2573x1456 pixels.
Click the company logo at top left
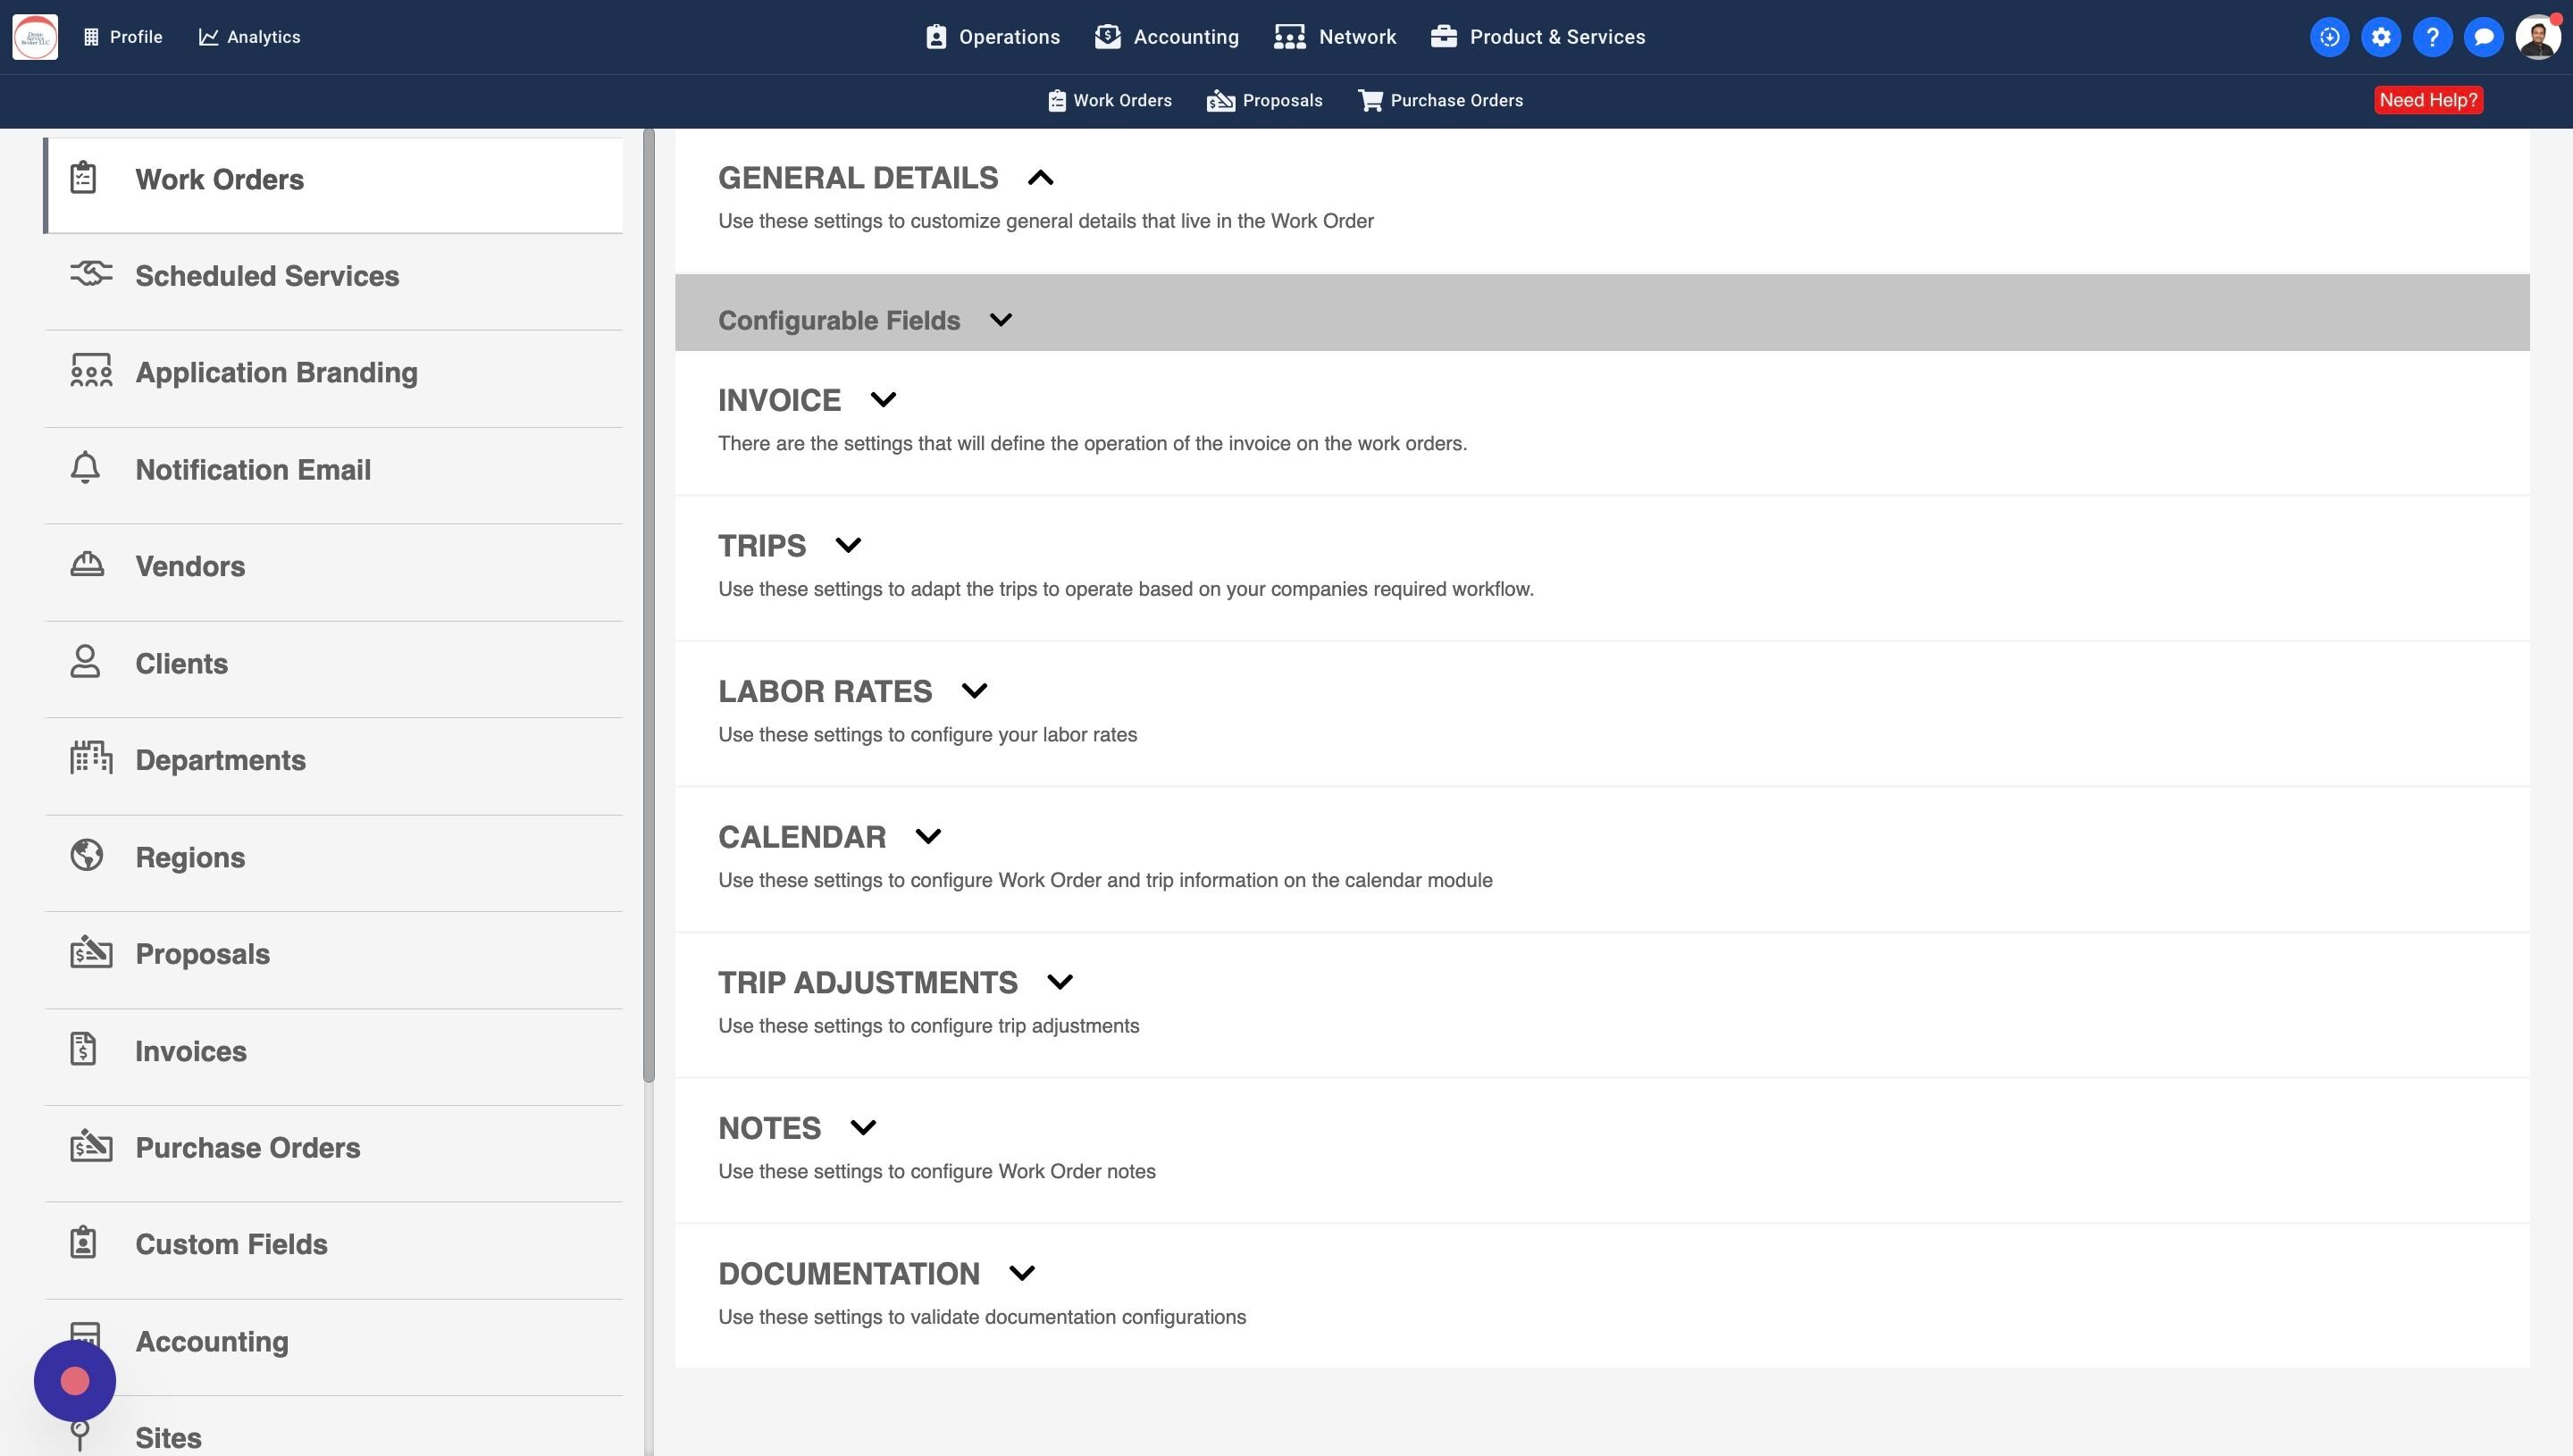click(35, 37)
